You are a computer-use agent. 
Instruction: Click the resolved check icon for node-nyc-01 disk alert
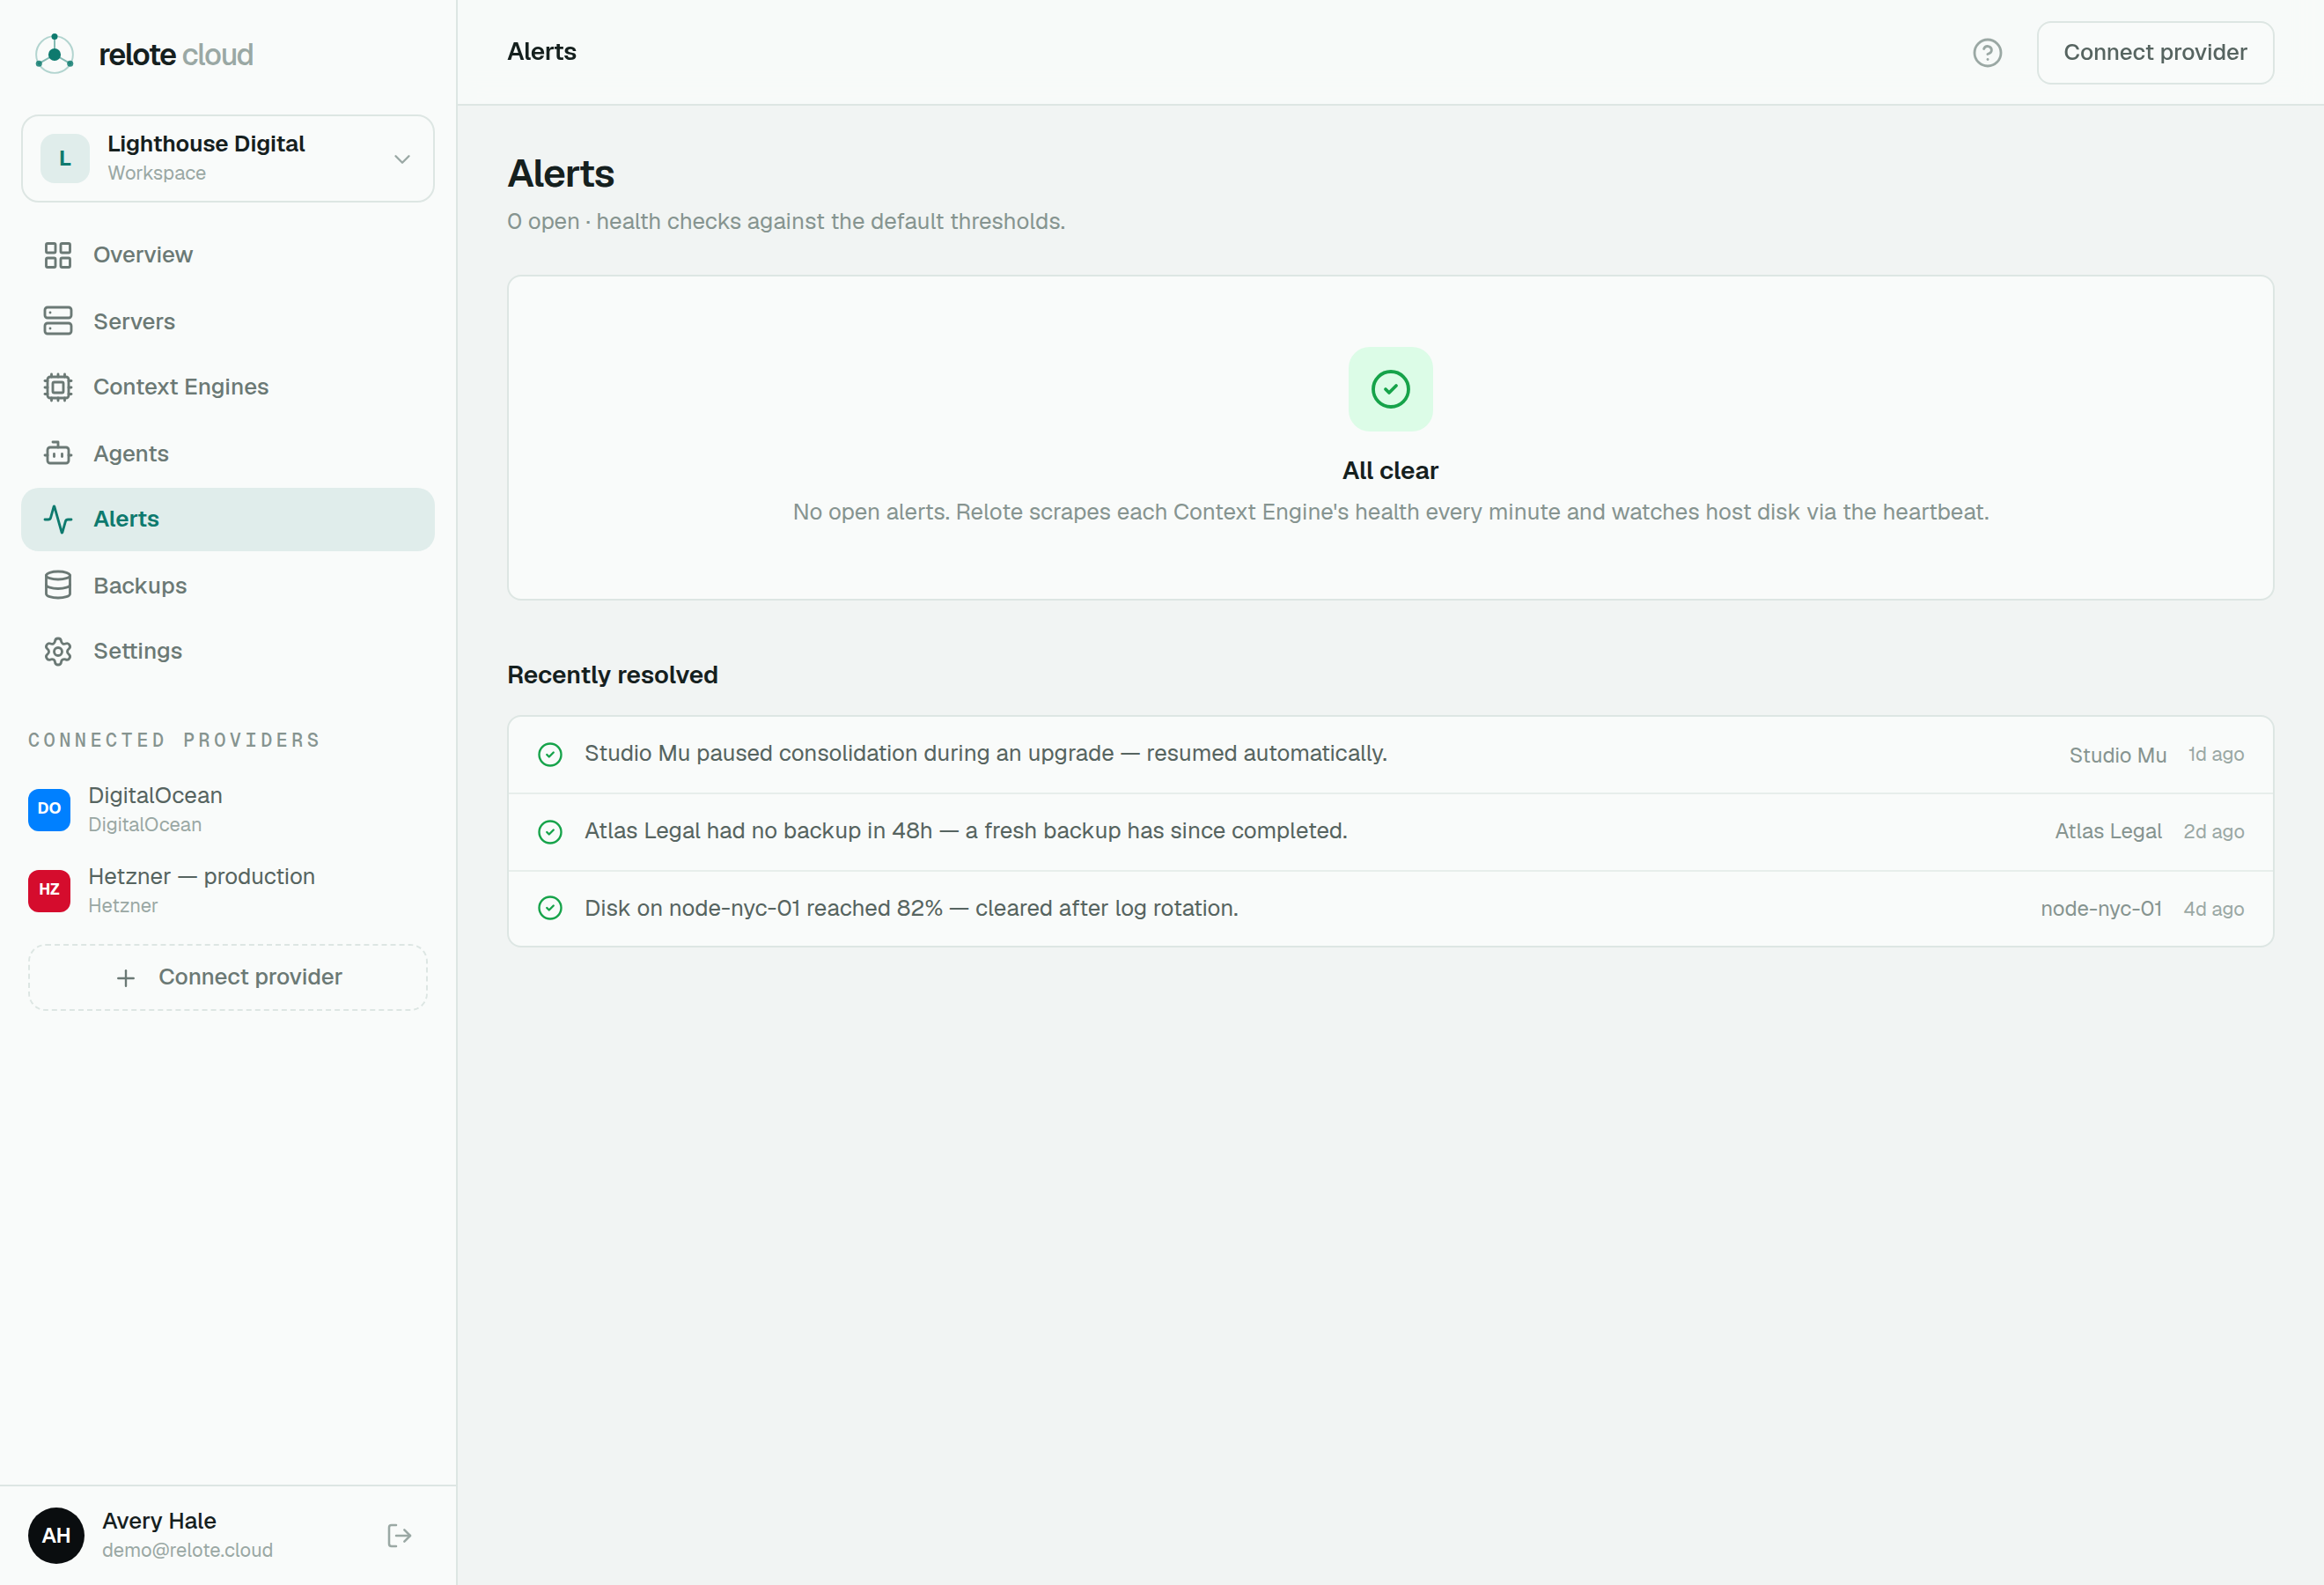click(550, 908)
